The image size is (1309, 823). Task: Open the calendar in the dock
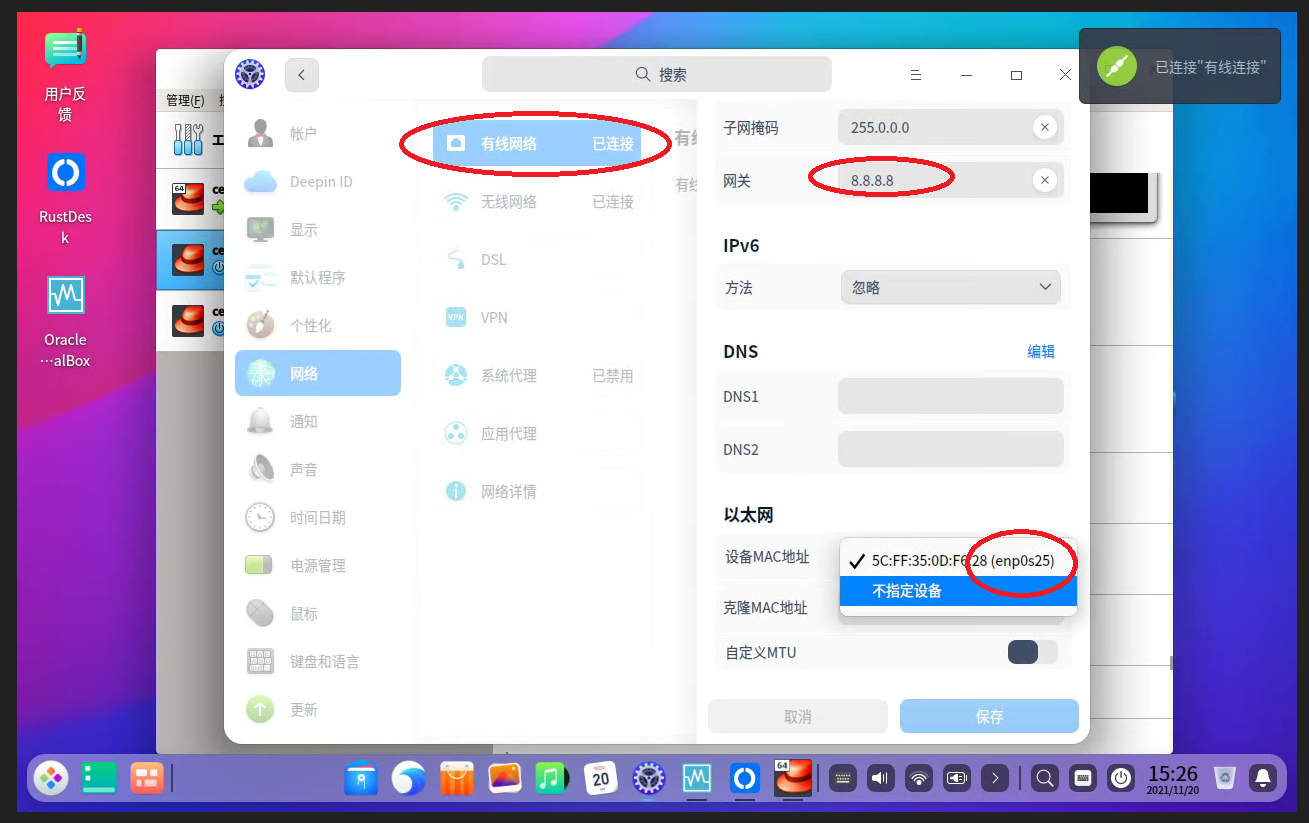[601, 777]
